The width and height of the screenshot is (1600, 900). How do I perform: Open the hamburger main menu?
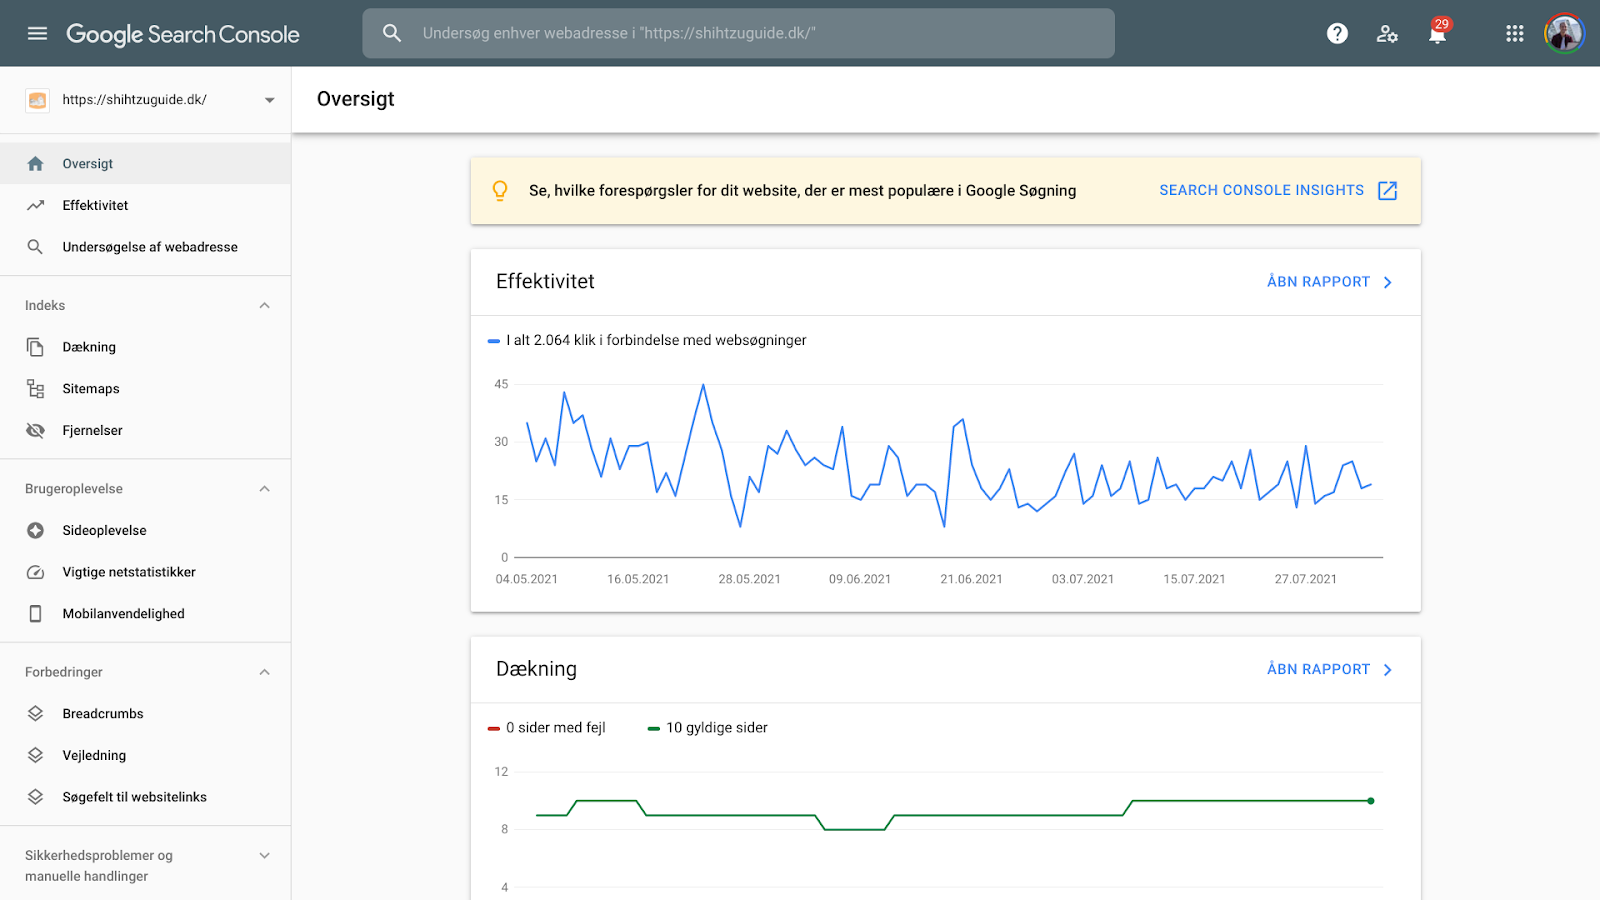coord(37,33)
